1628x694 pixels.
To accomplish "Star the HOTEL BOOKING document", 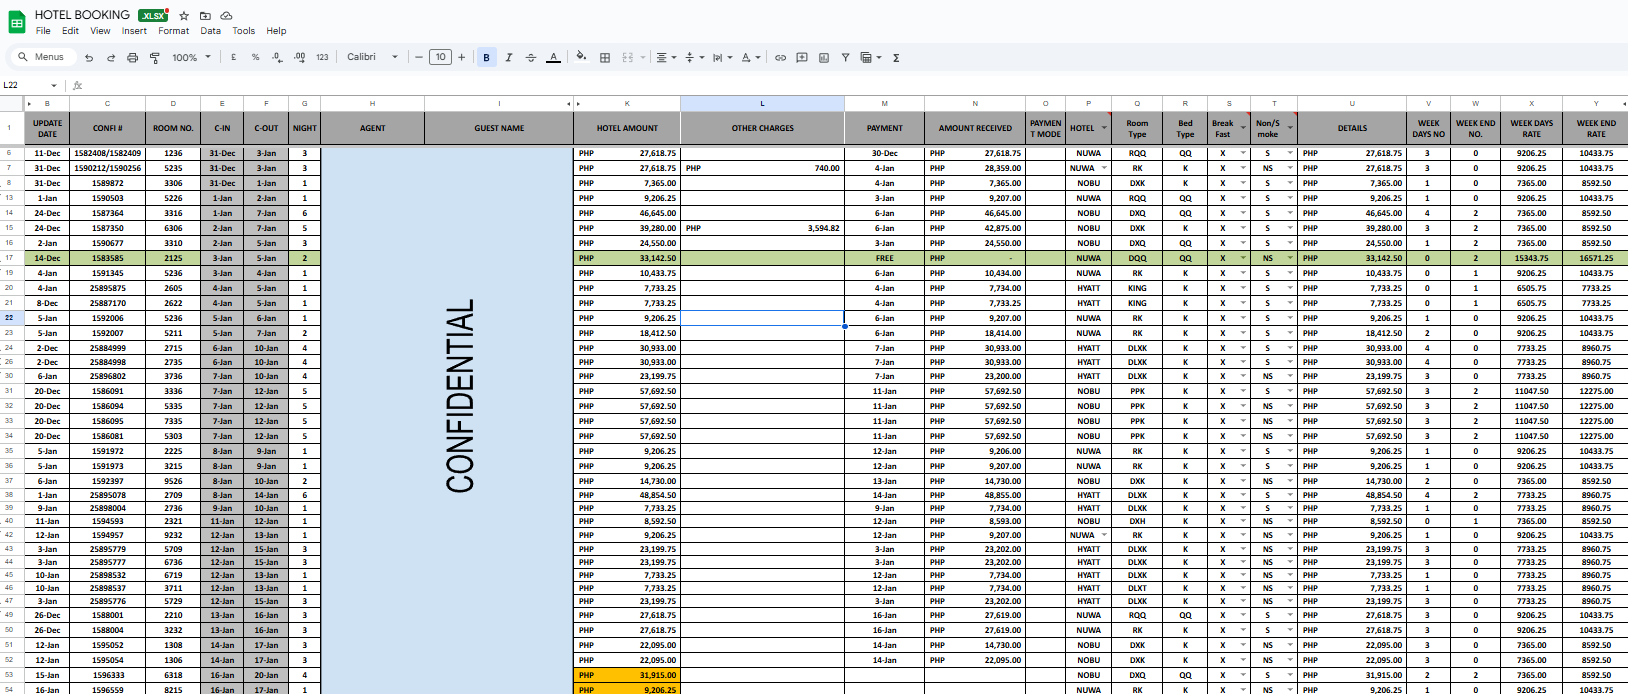I will click(184, 16).
